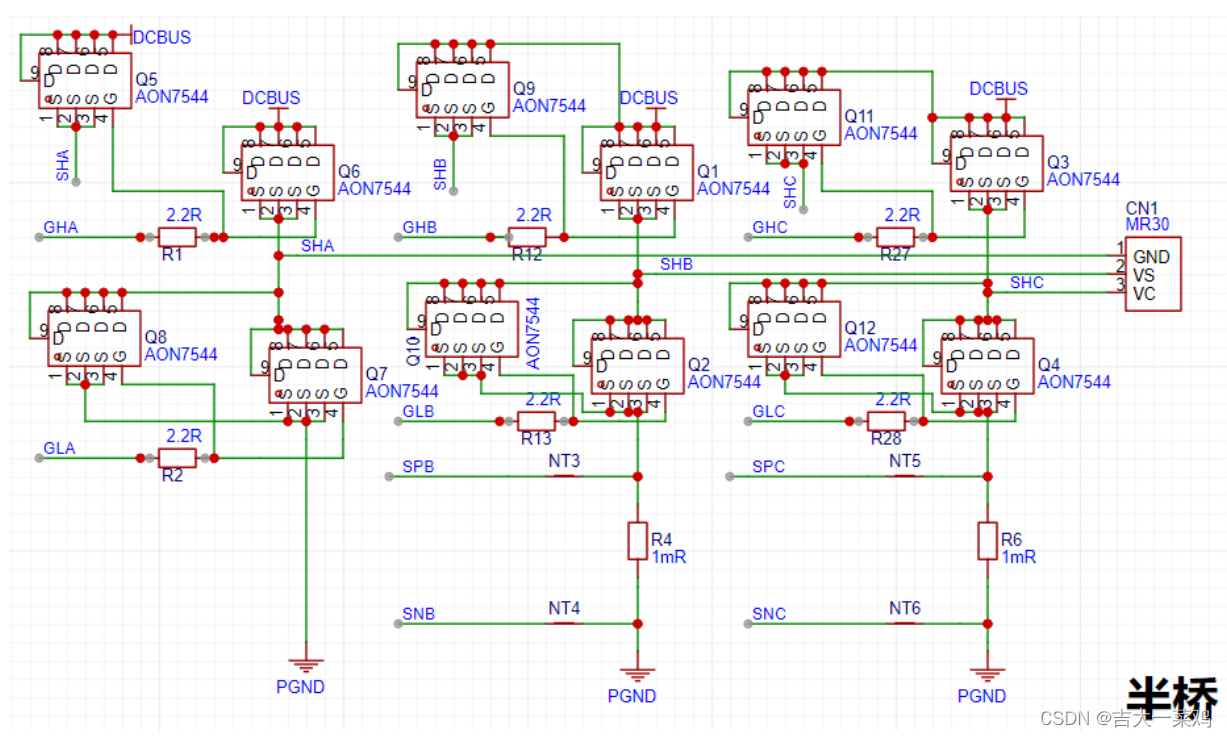1227x737 pixels.
Task: Click the GLA net label
Action: (59, 448)
